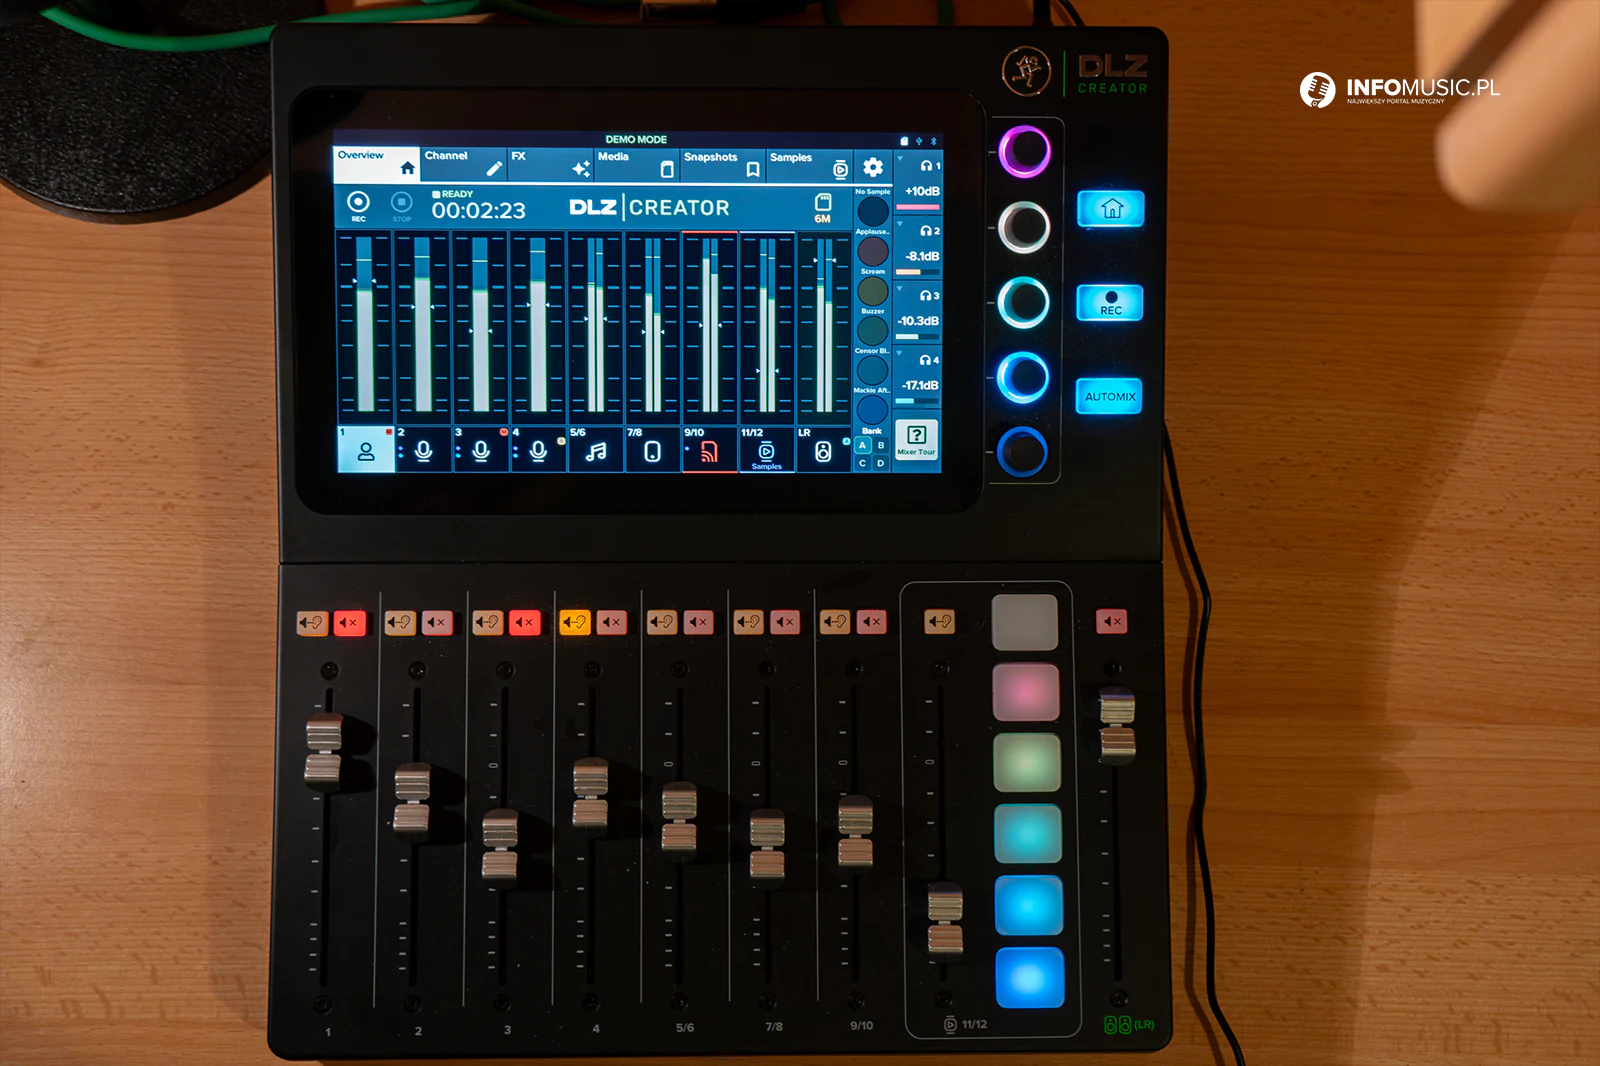Image resolution: width=1600 pixels, height=1066 pixels.
Task: Toggle the channel 5/6 mute button
Action: 699,622
